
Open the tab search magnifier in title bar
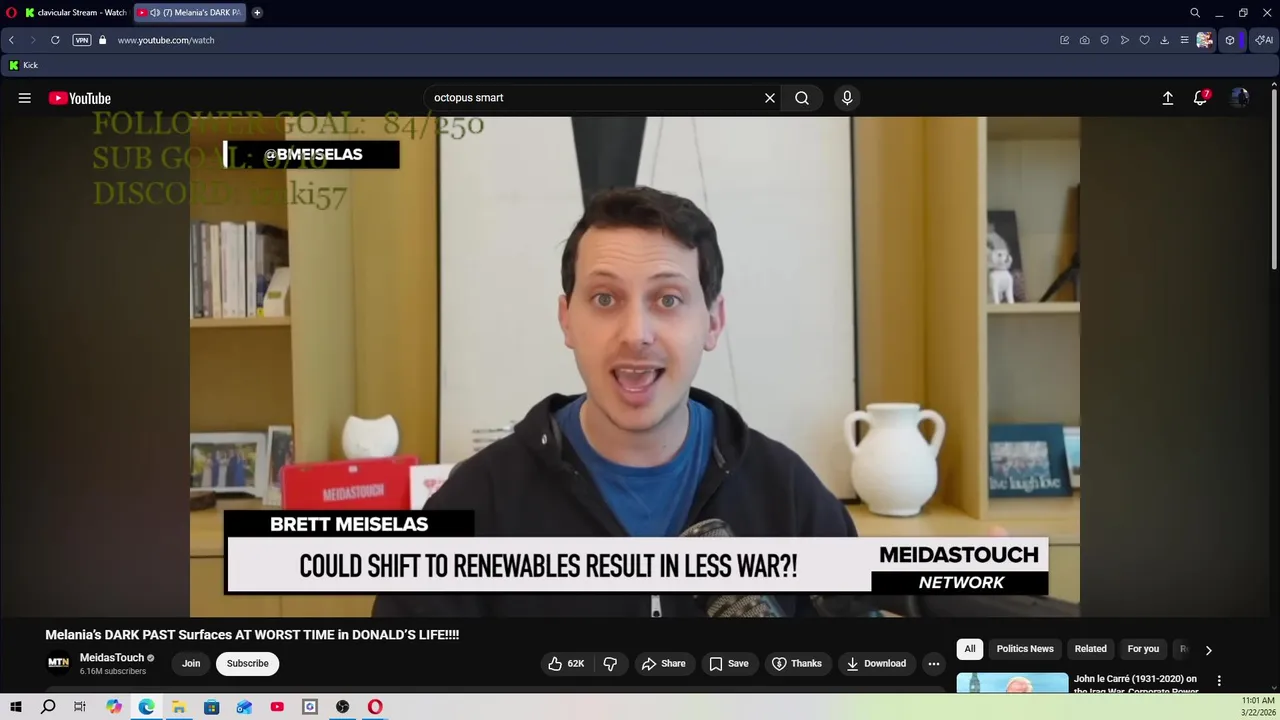(1195, 13)
